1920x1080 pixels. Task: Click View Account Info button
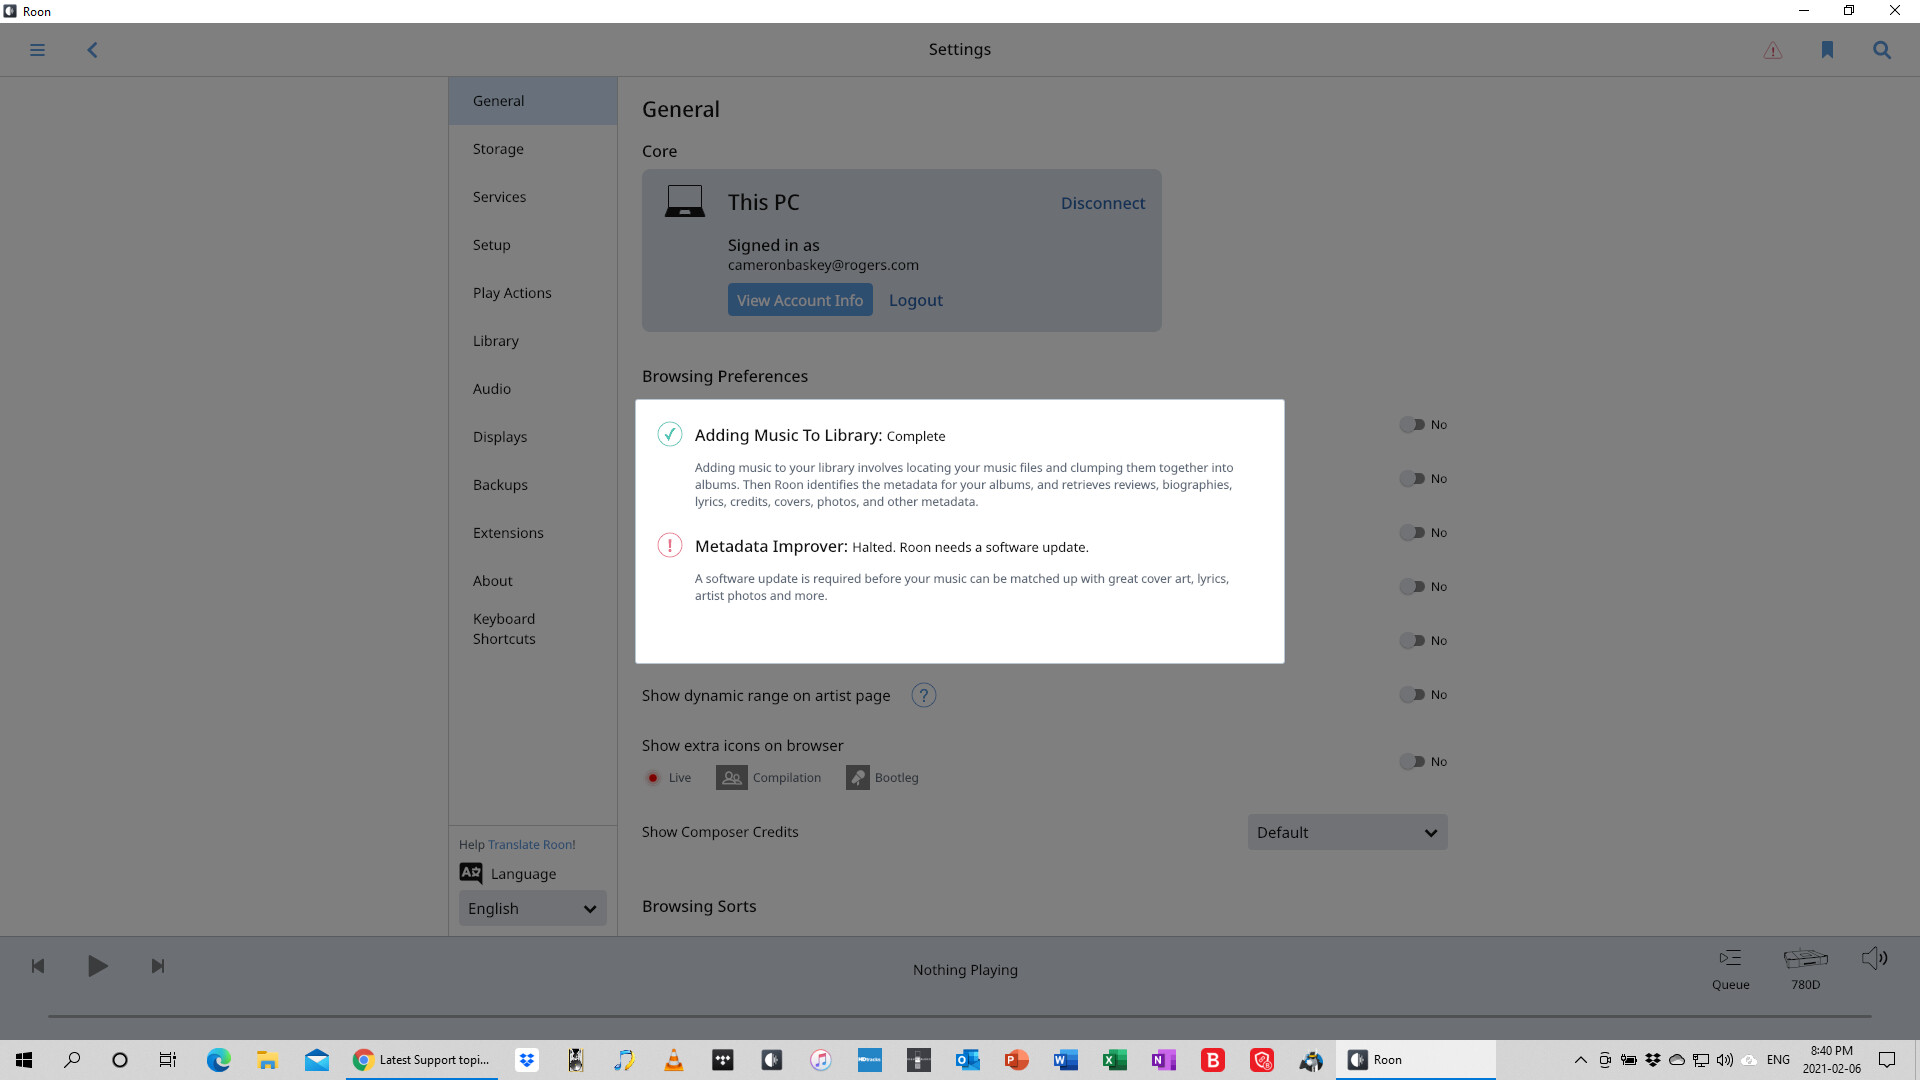tap(800, 300)
